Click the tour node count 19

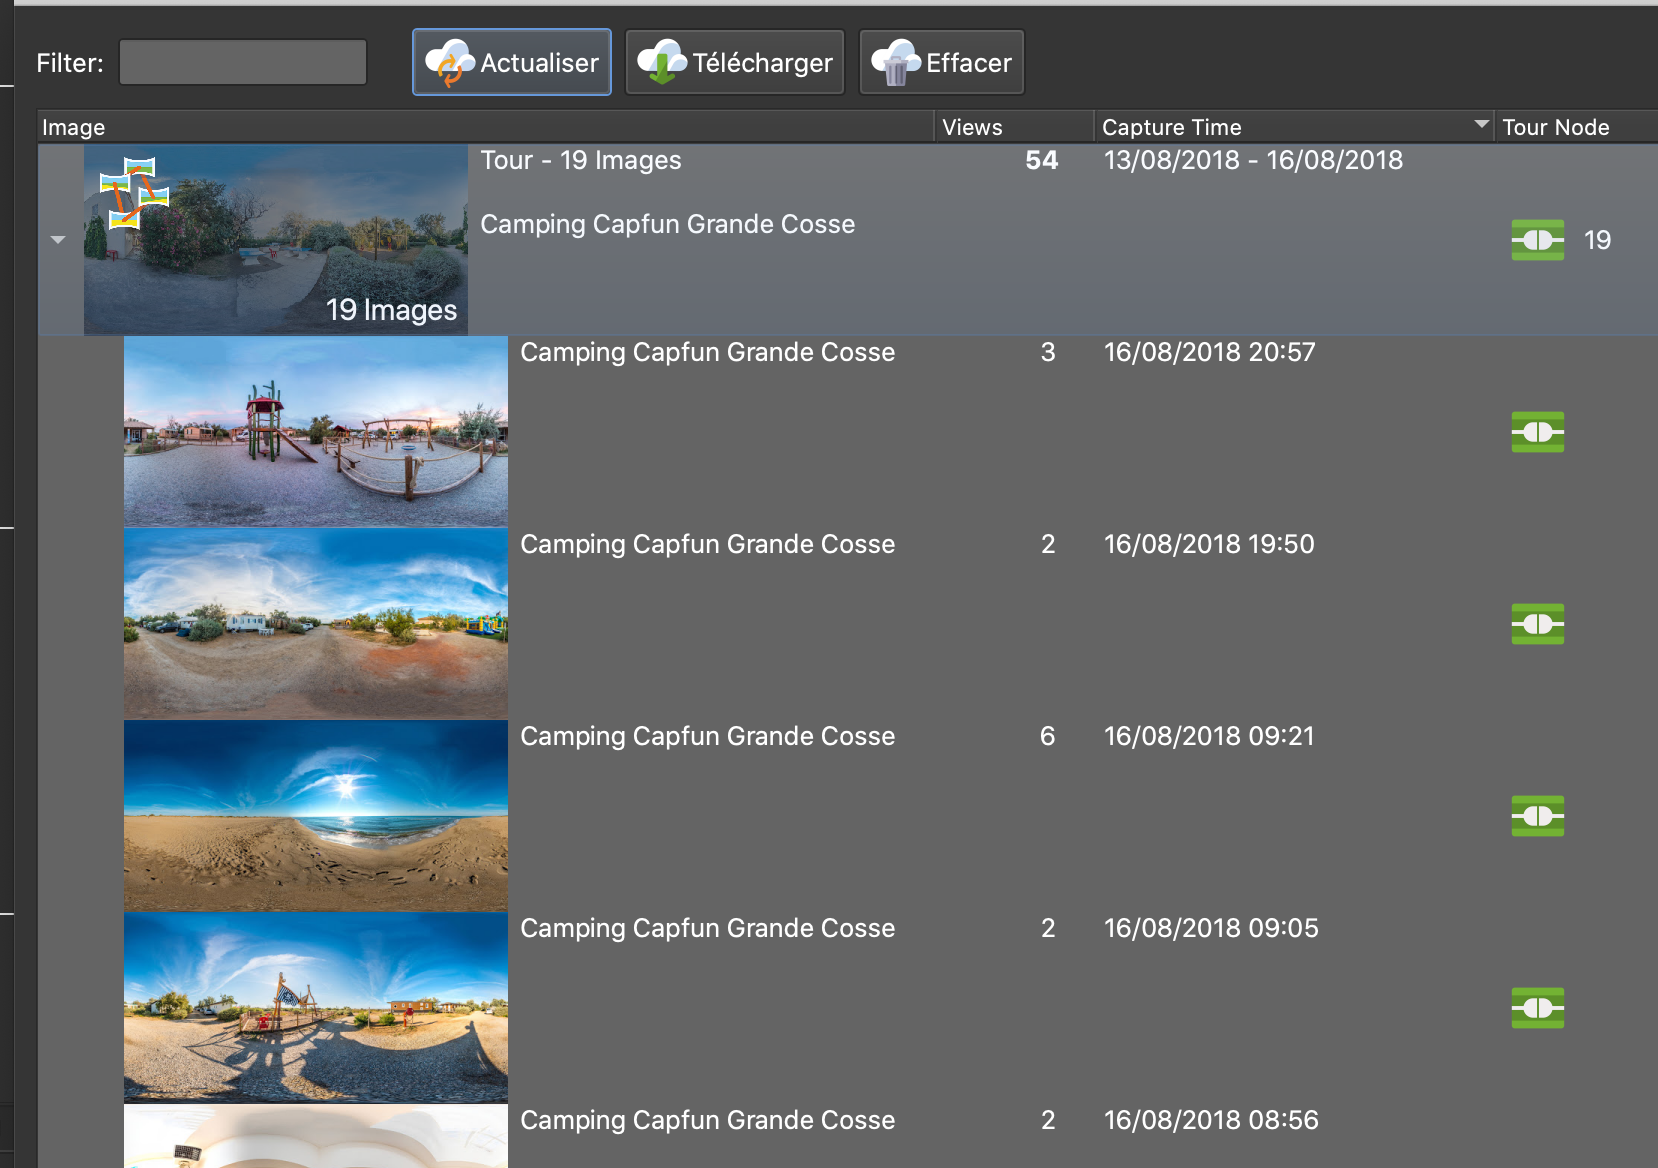click(1597, 240)
